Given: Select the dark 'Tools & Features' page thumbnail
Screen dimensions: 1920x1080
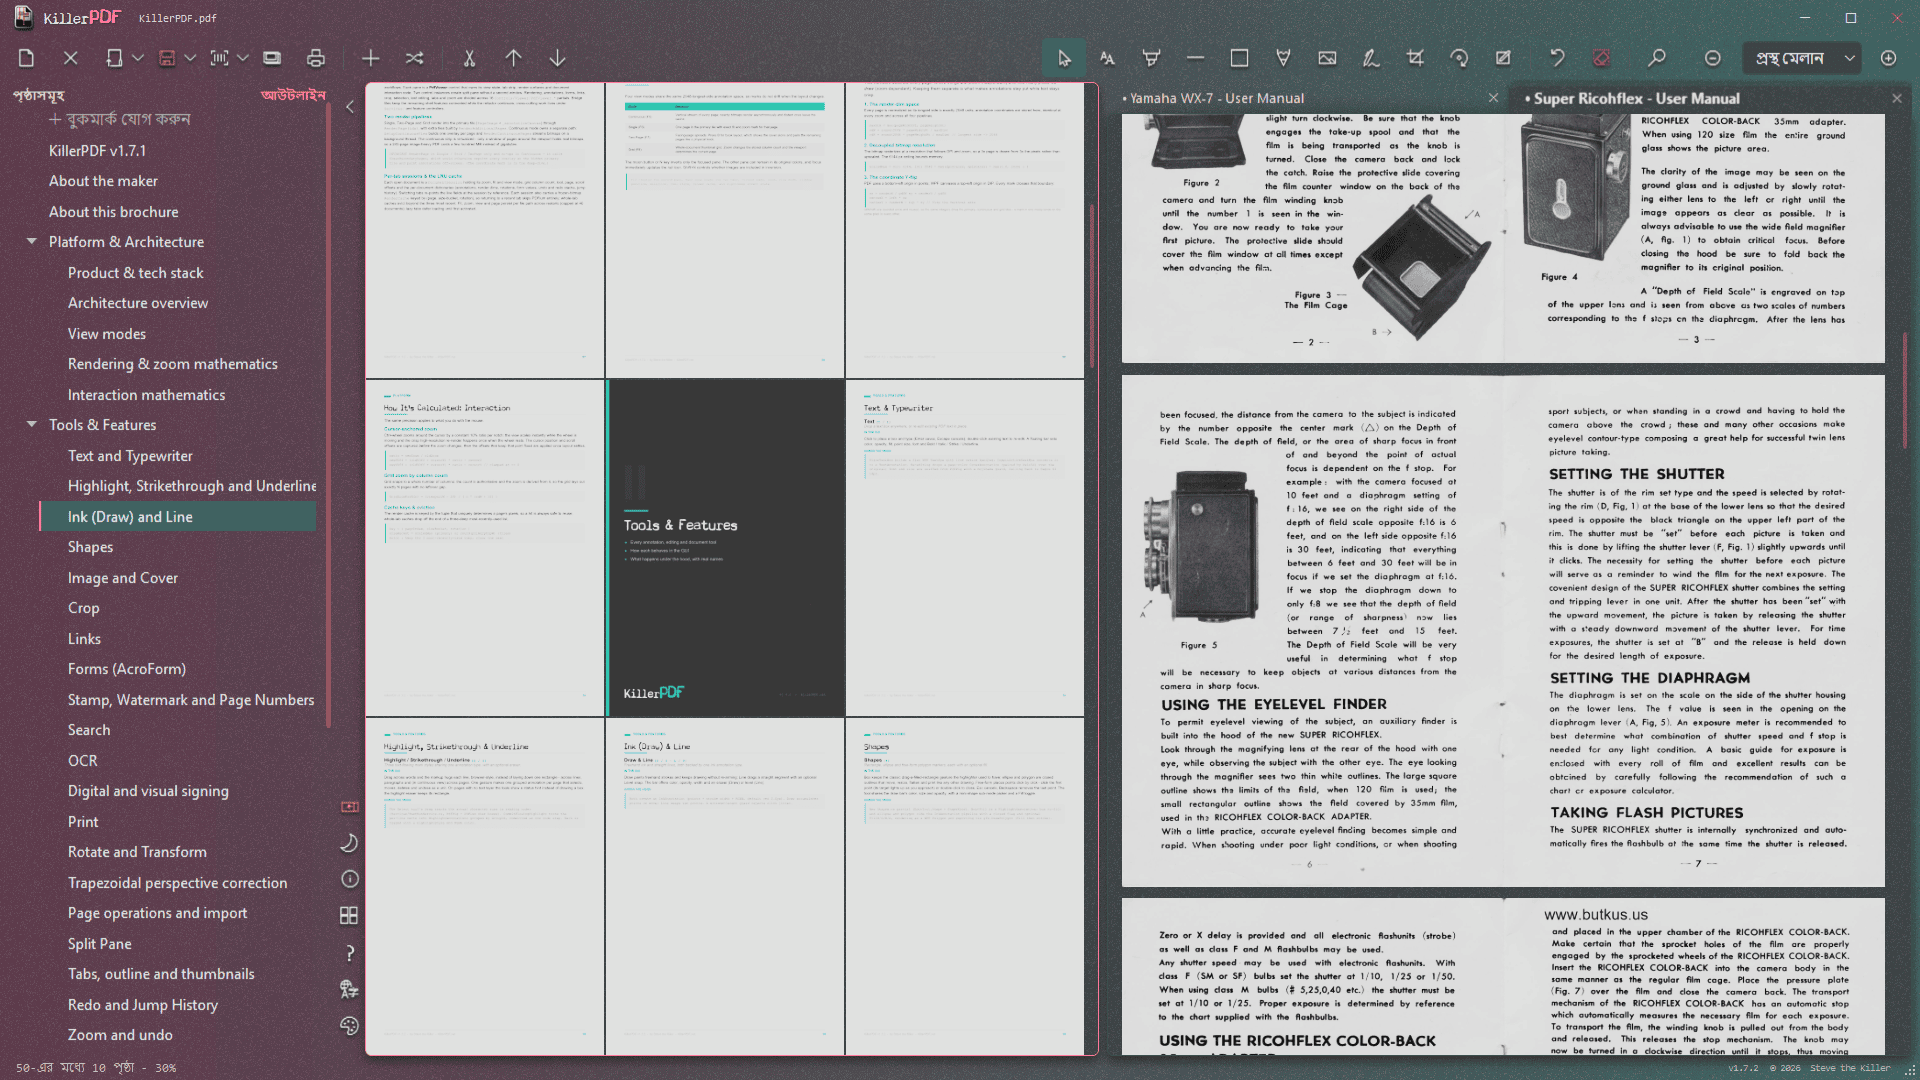Looking at the screenshot, I should (x=726, y=548).
